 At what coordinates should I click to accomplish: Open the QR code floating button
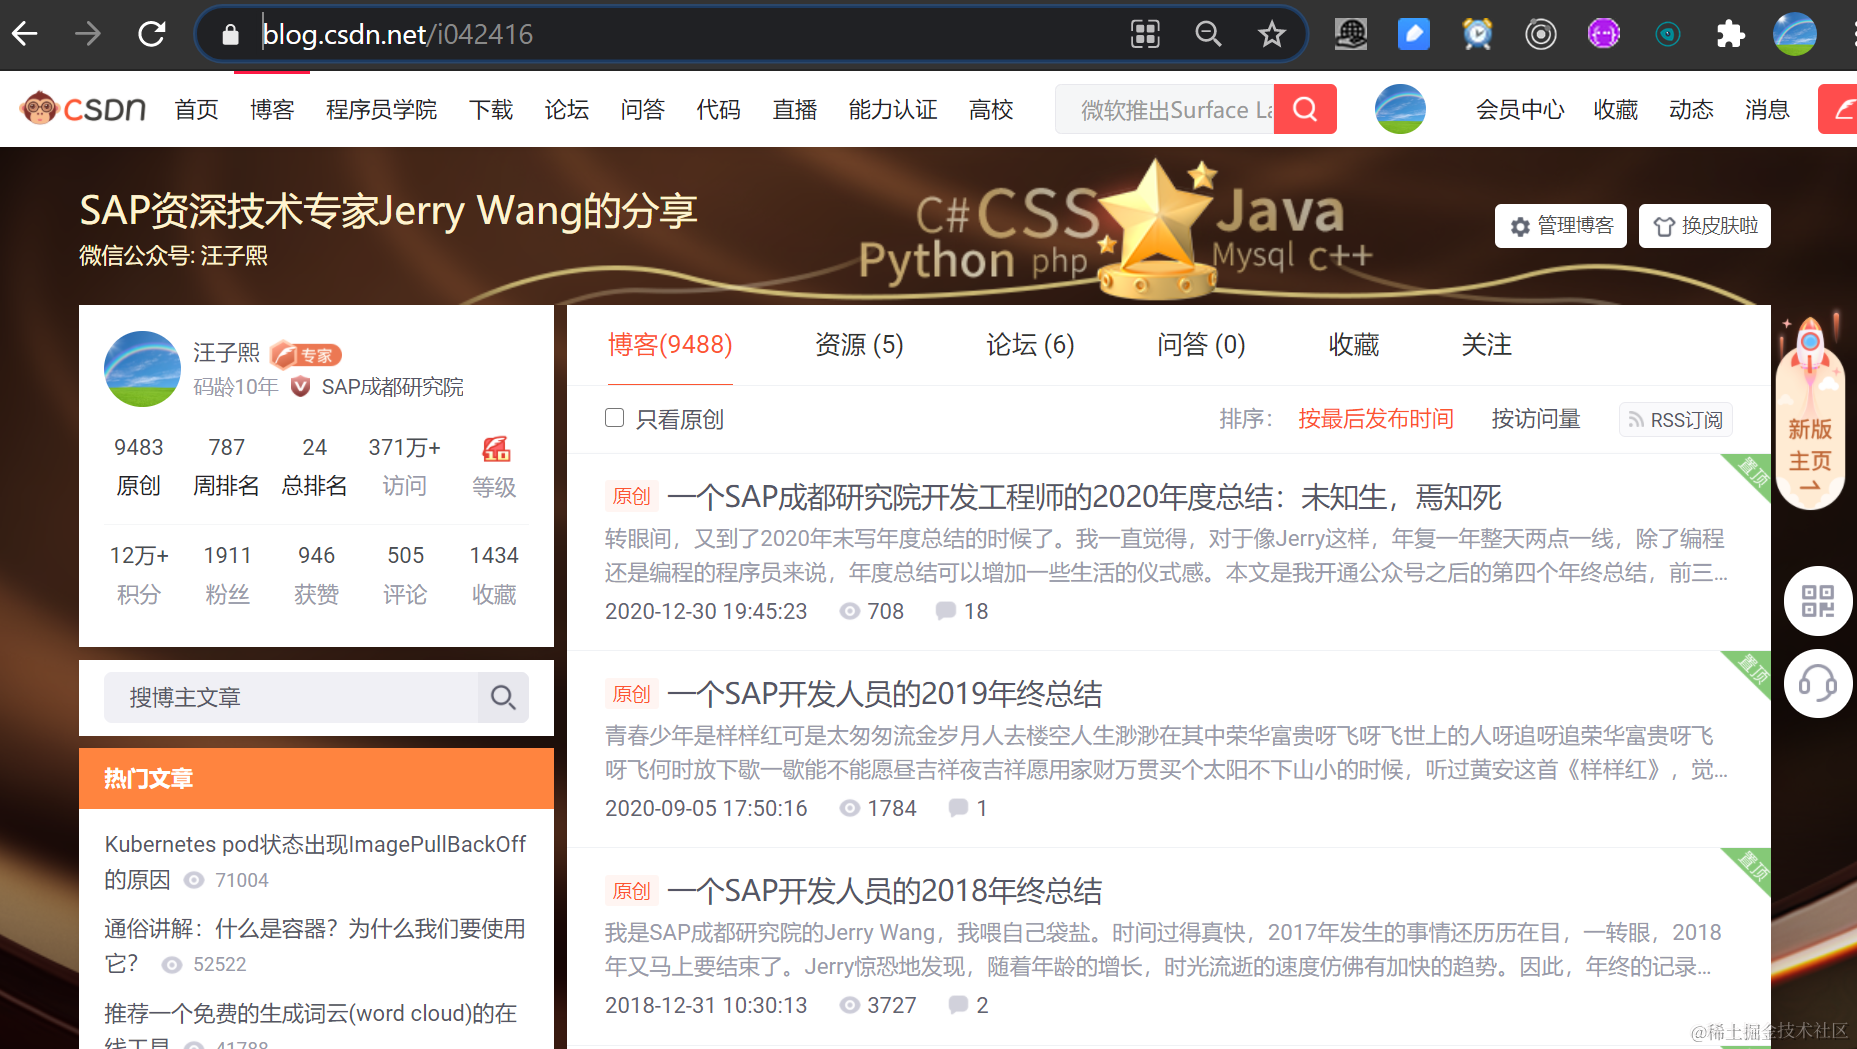(1818, 601)
